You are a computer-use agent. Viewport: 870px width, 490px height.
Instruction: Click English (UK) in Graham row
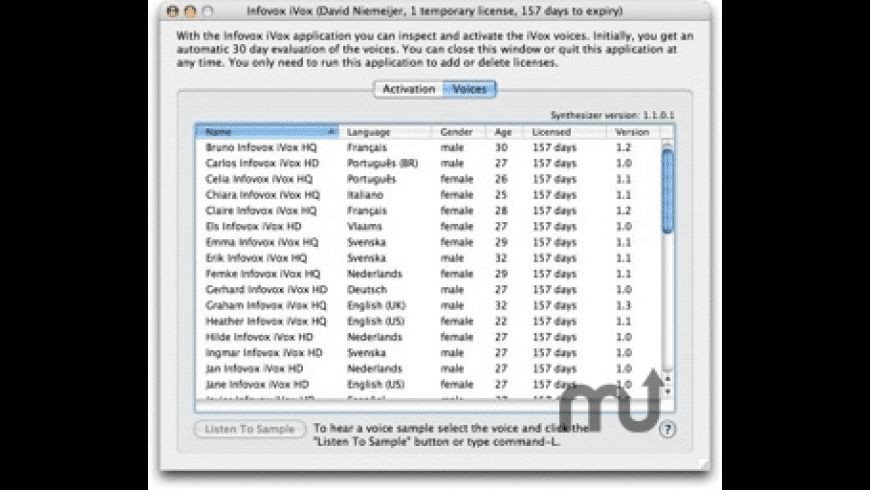(376, 306)
